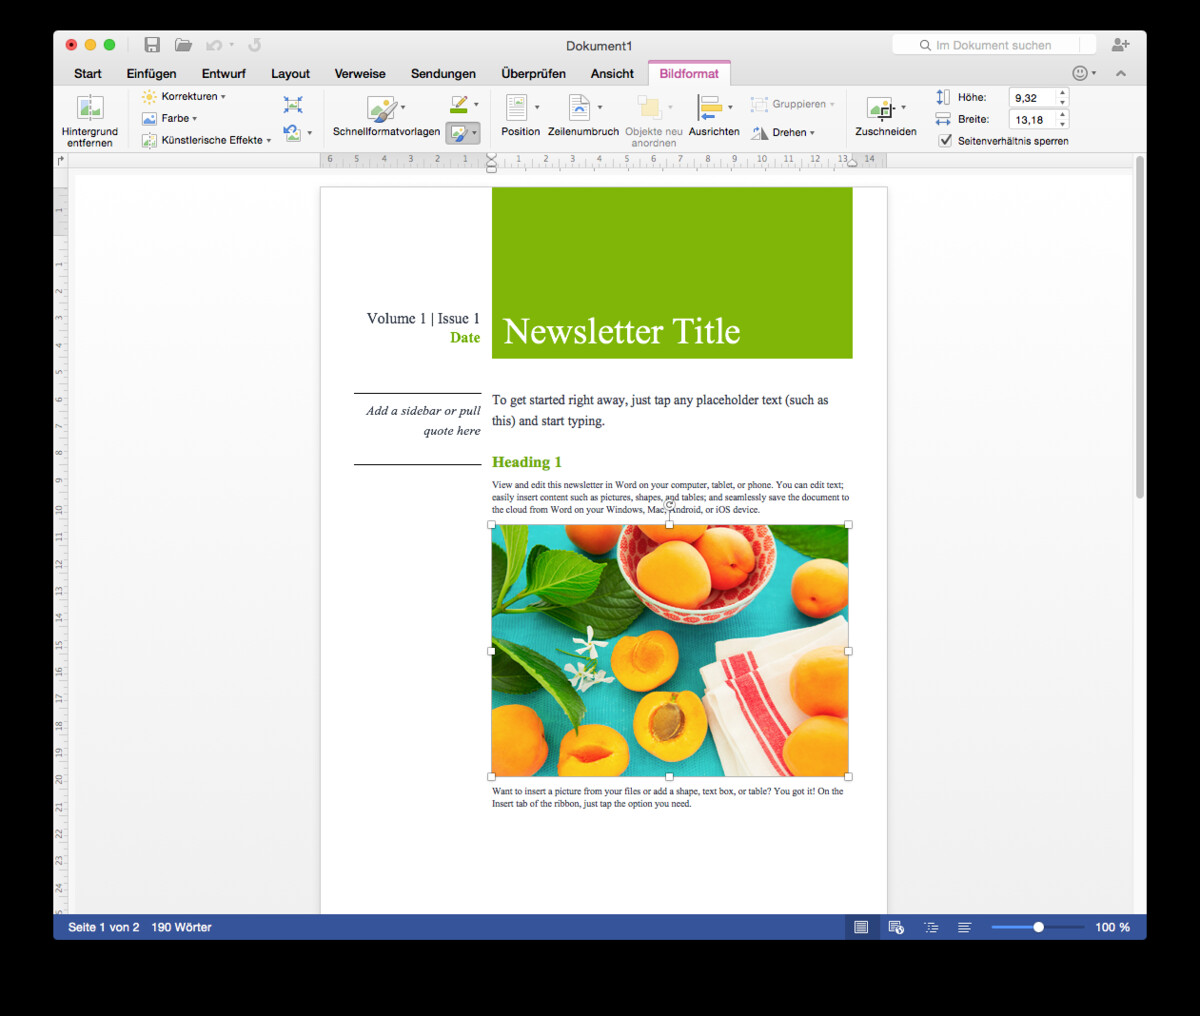
Task: Open the Zuschneiden dropdown arrow
Action: pos(903,107)
